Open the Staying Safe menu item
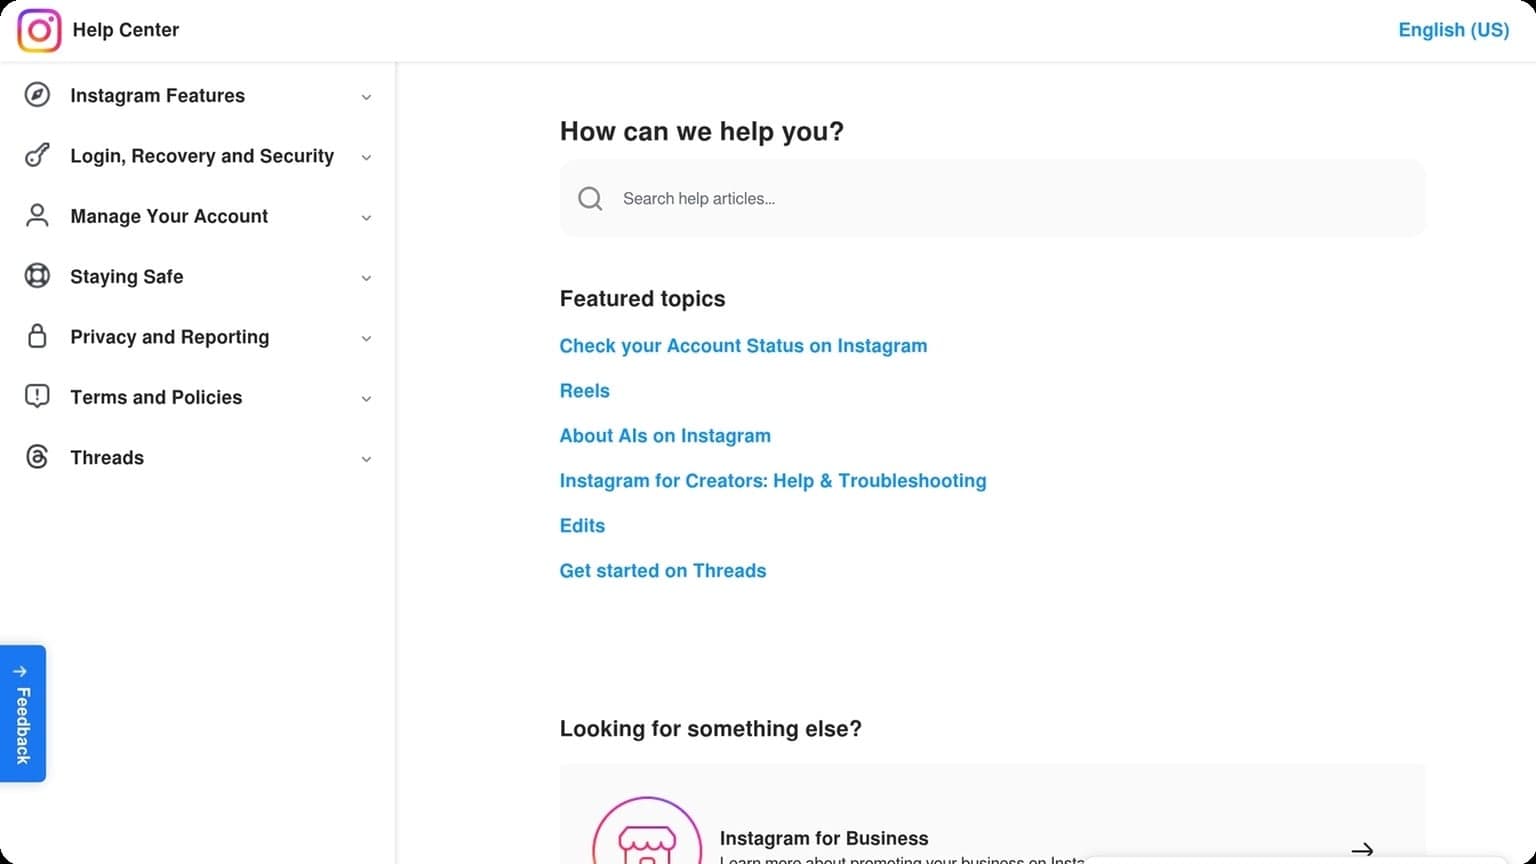 [x=127, y=277]
